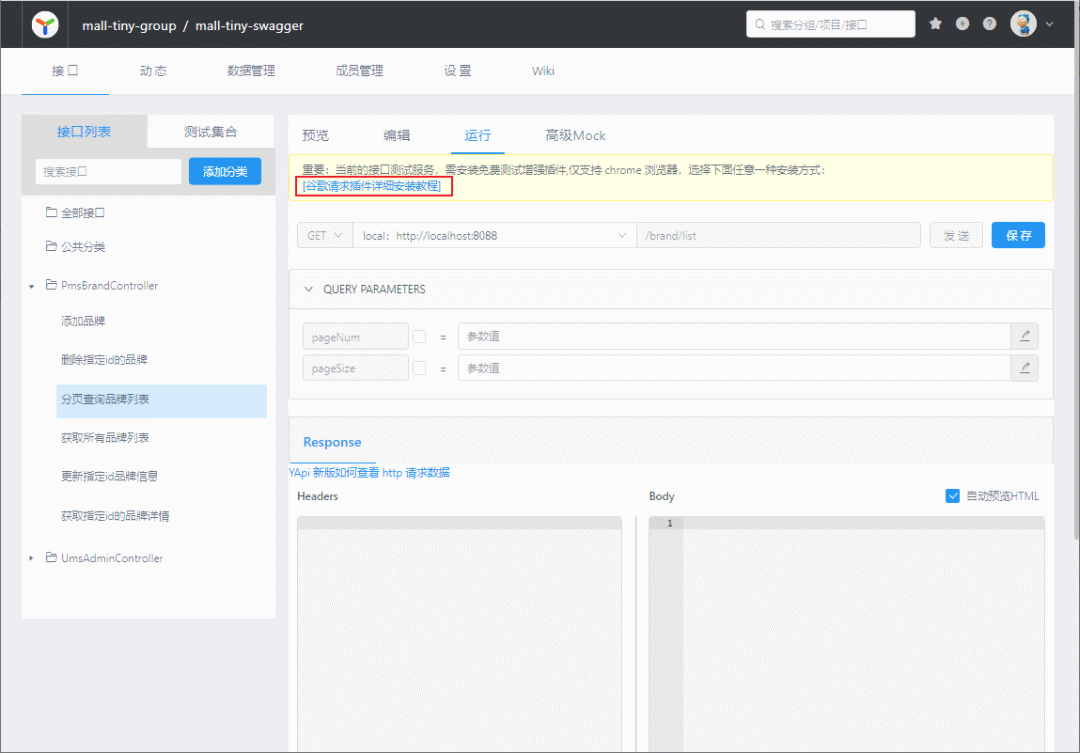Switch to the 接口 top tab
Image resolution: width=1080 pixels, height=753 pixels.
point(65,71)
